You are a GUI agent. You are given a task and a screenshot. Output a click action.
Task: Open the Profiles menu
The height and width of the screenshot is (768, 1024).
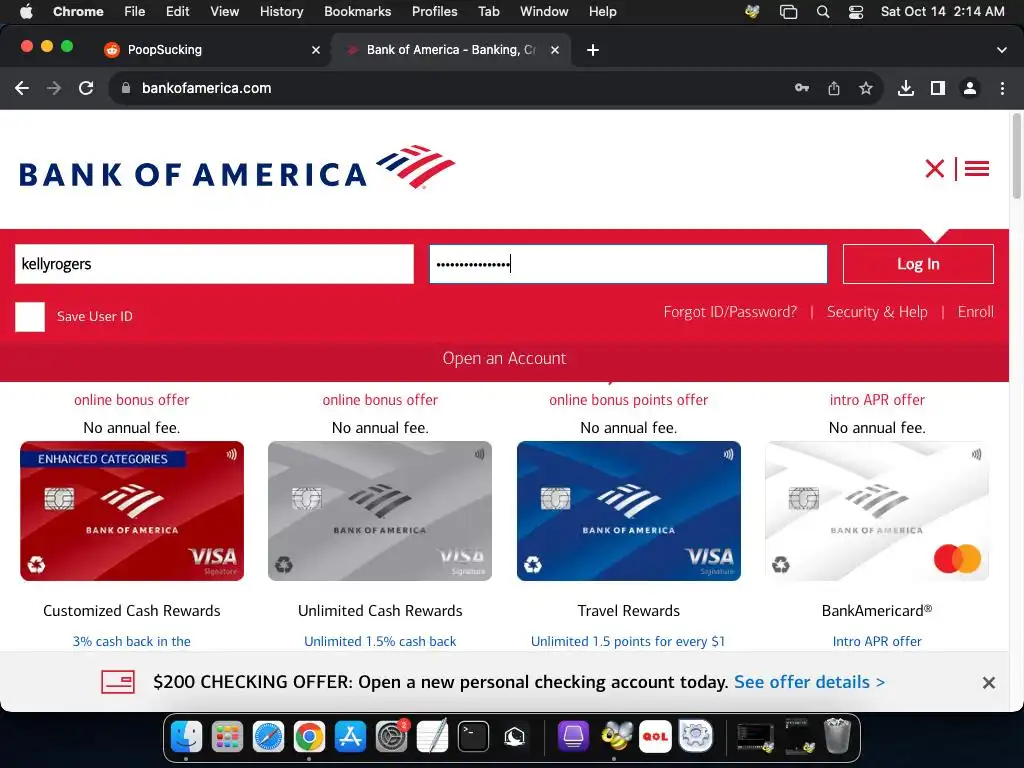[x=434, y=12]
